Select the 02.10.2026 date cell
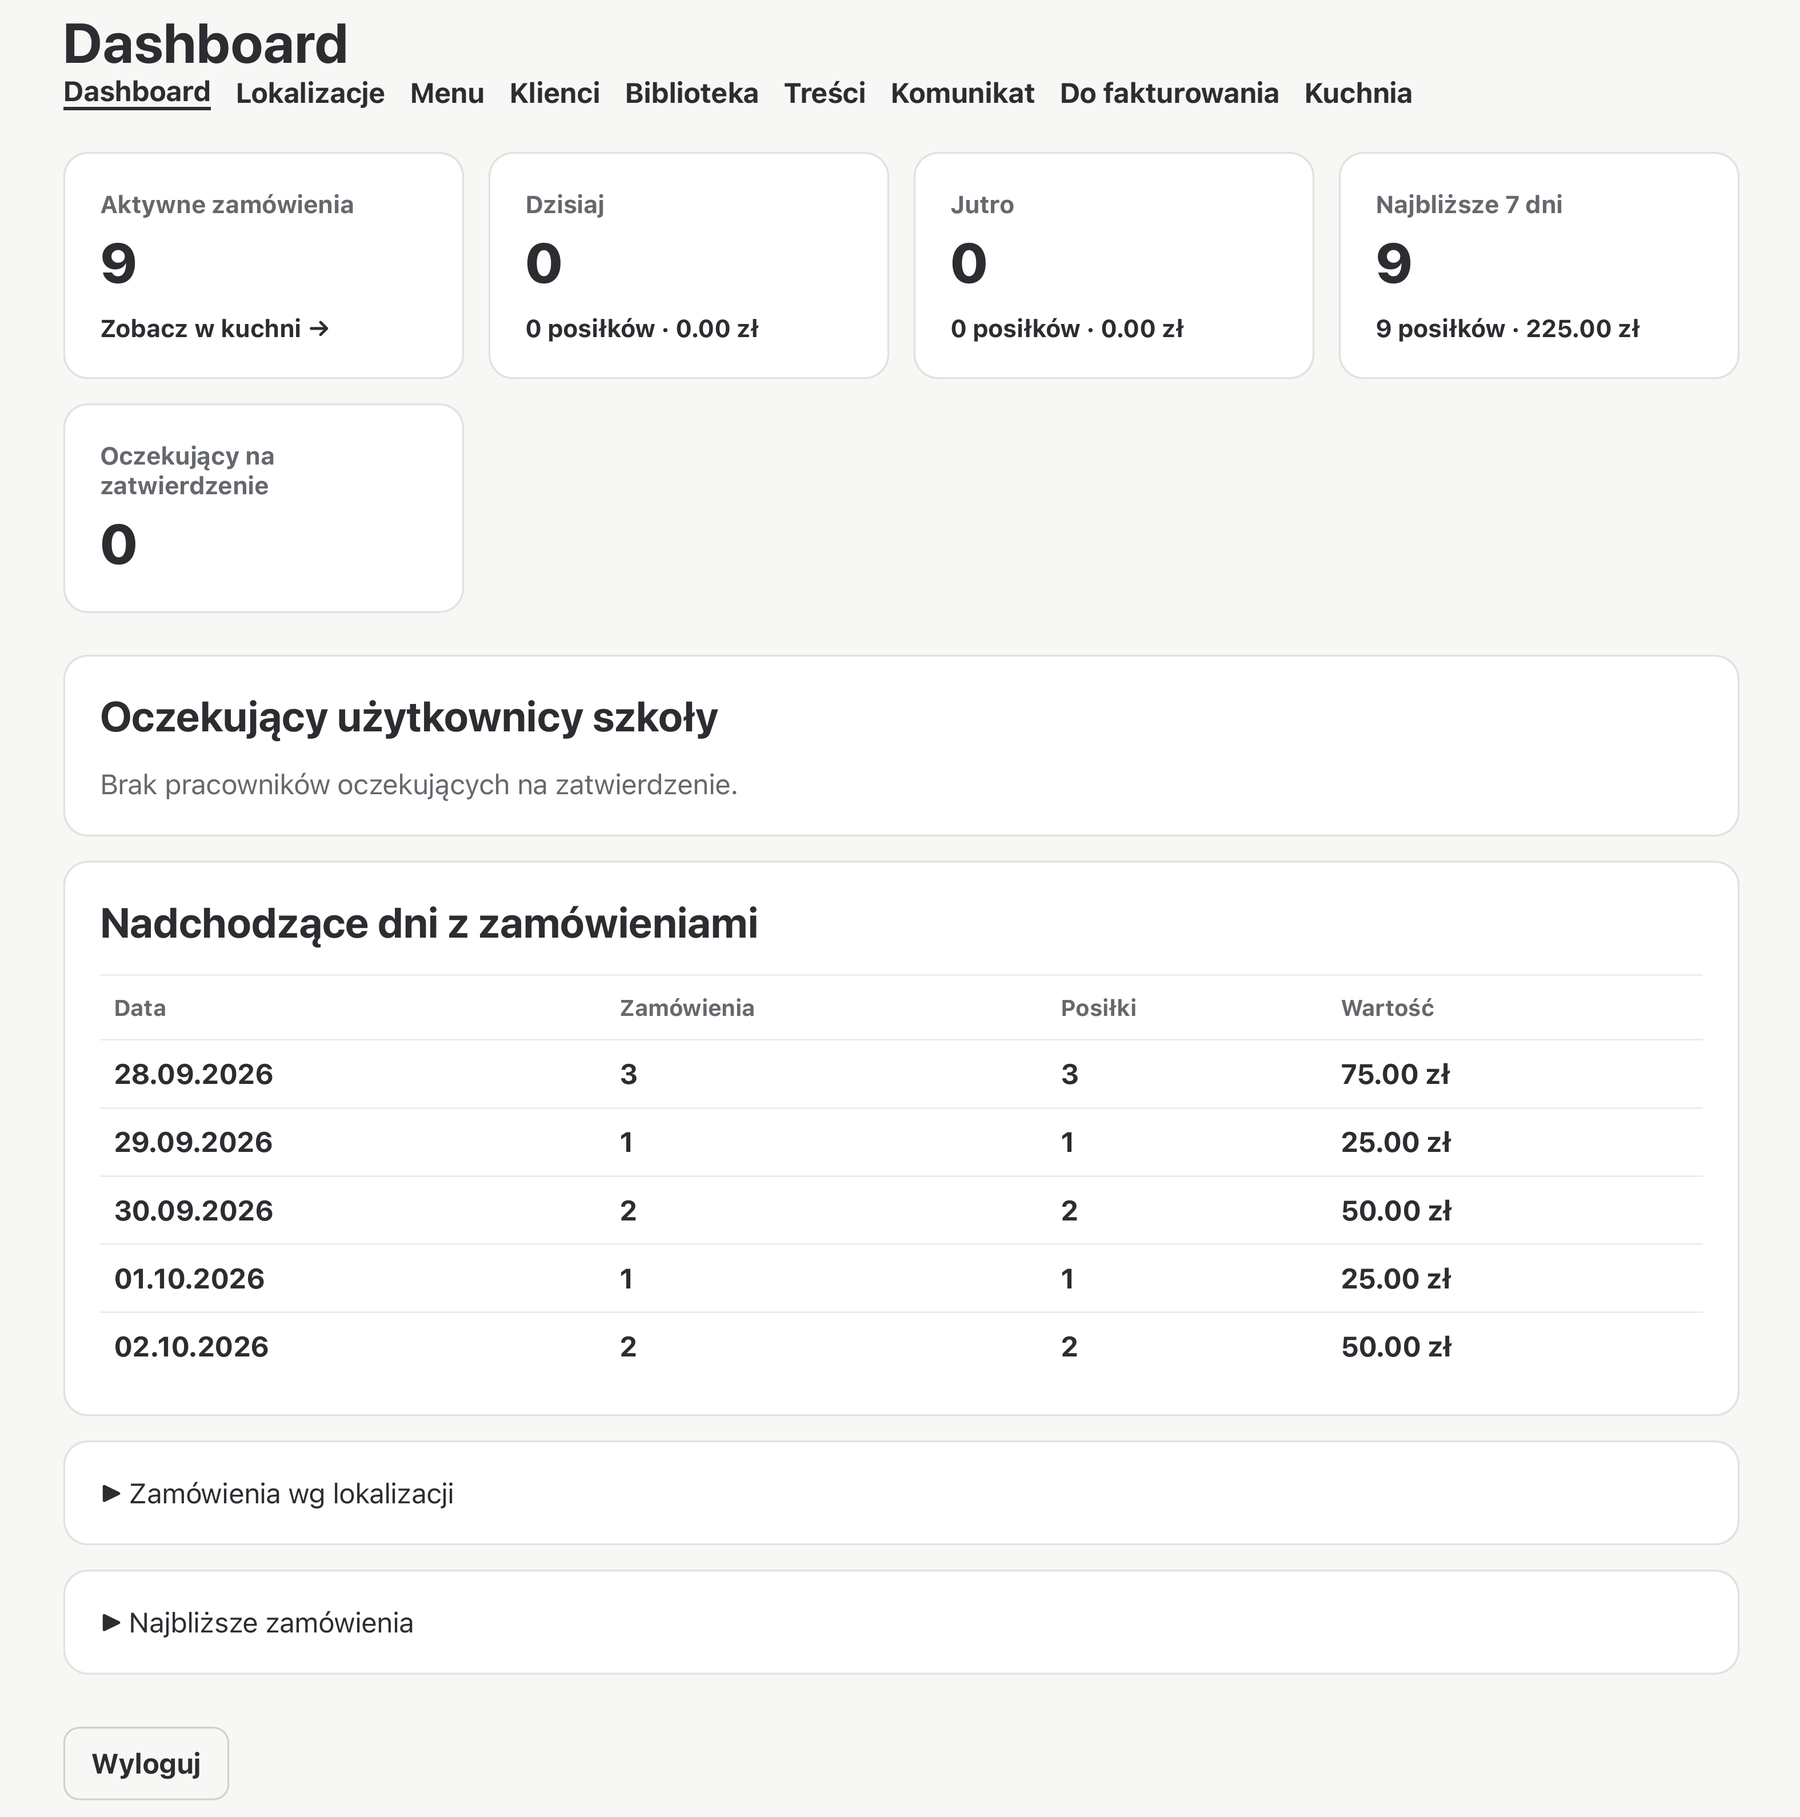The height and width of the screenshot is (1817, 1800). pyautogui.click(x=191, y=1346)
